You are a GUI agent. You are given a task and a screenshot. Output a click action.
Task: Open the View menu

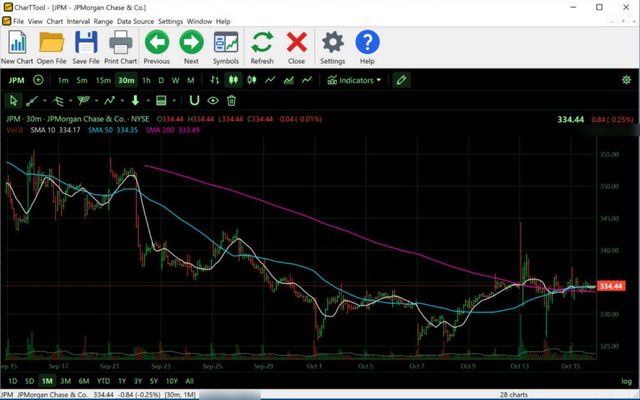(x=35, y=21)
